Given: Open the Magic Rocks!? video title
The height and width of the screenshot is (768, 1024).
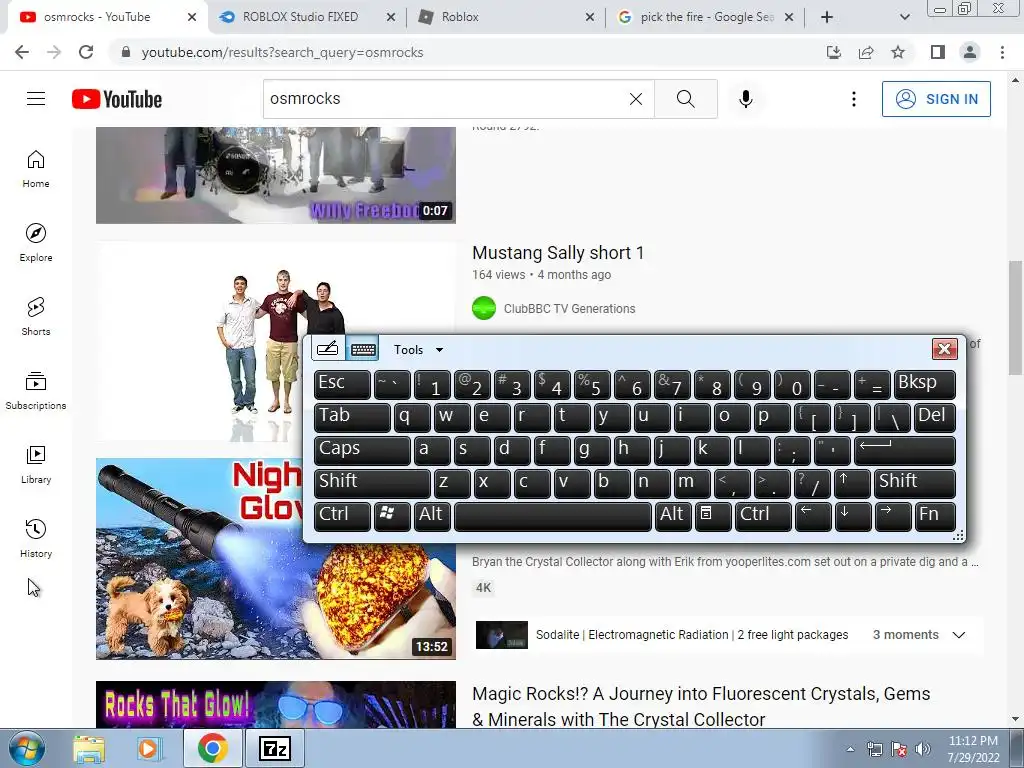Looking at the screenshot, I should click(701, 706).
